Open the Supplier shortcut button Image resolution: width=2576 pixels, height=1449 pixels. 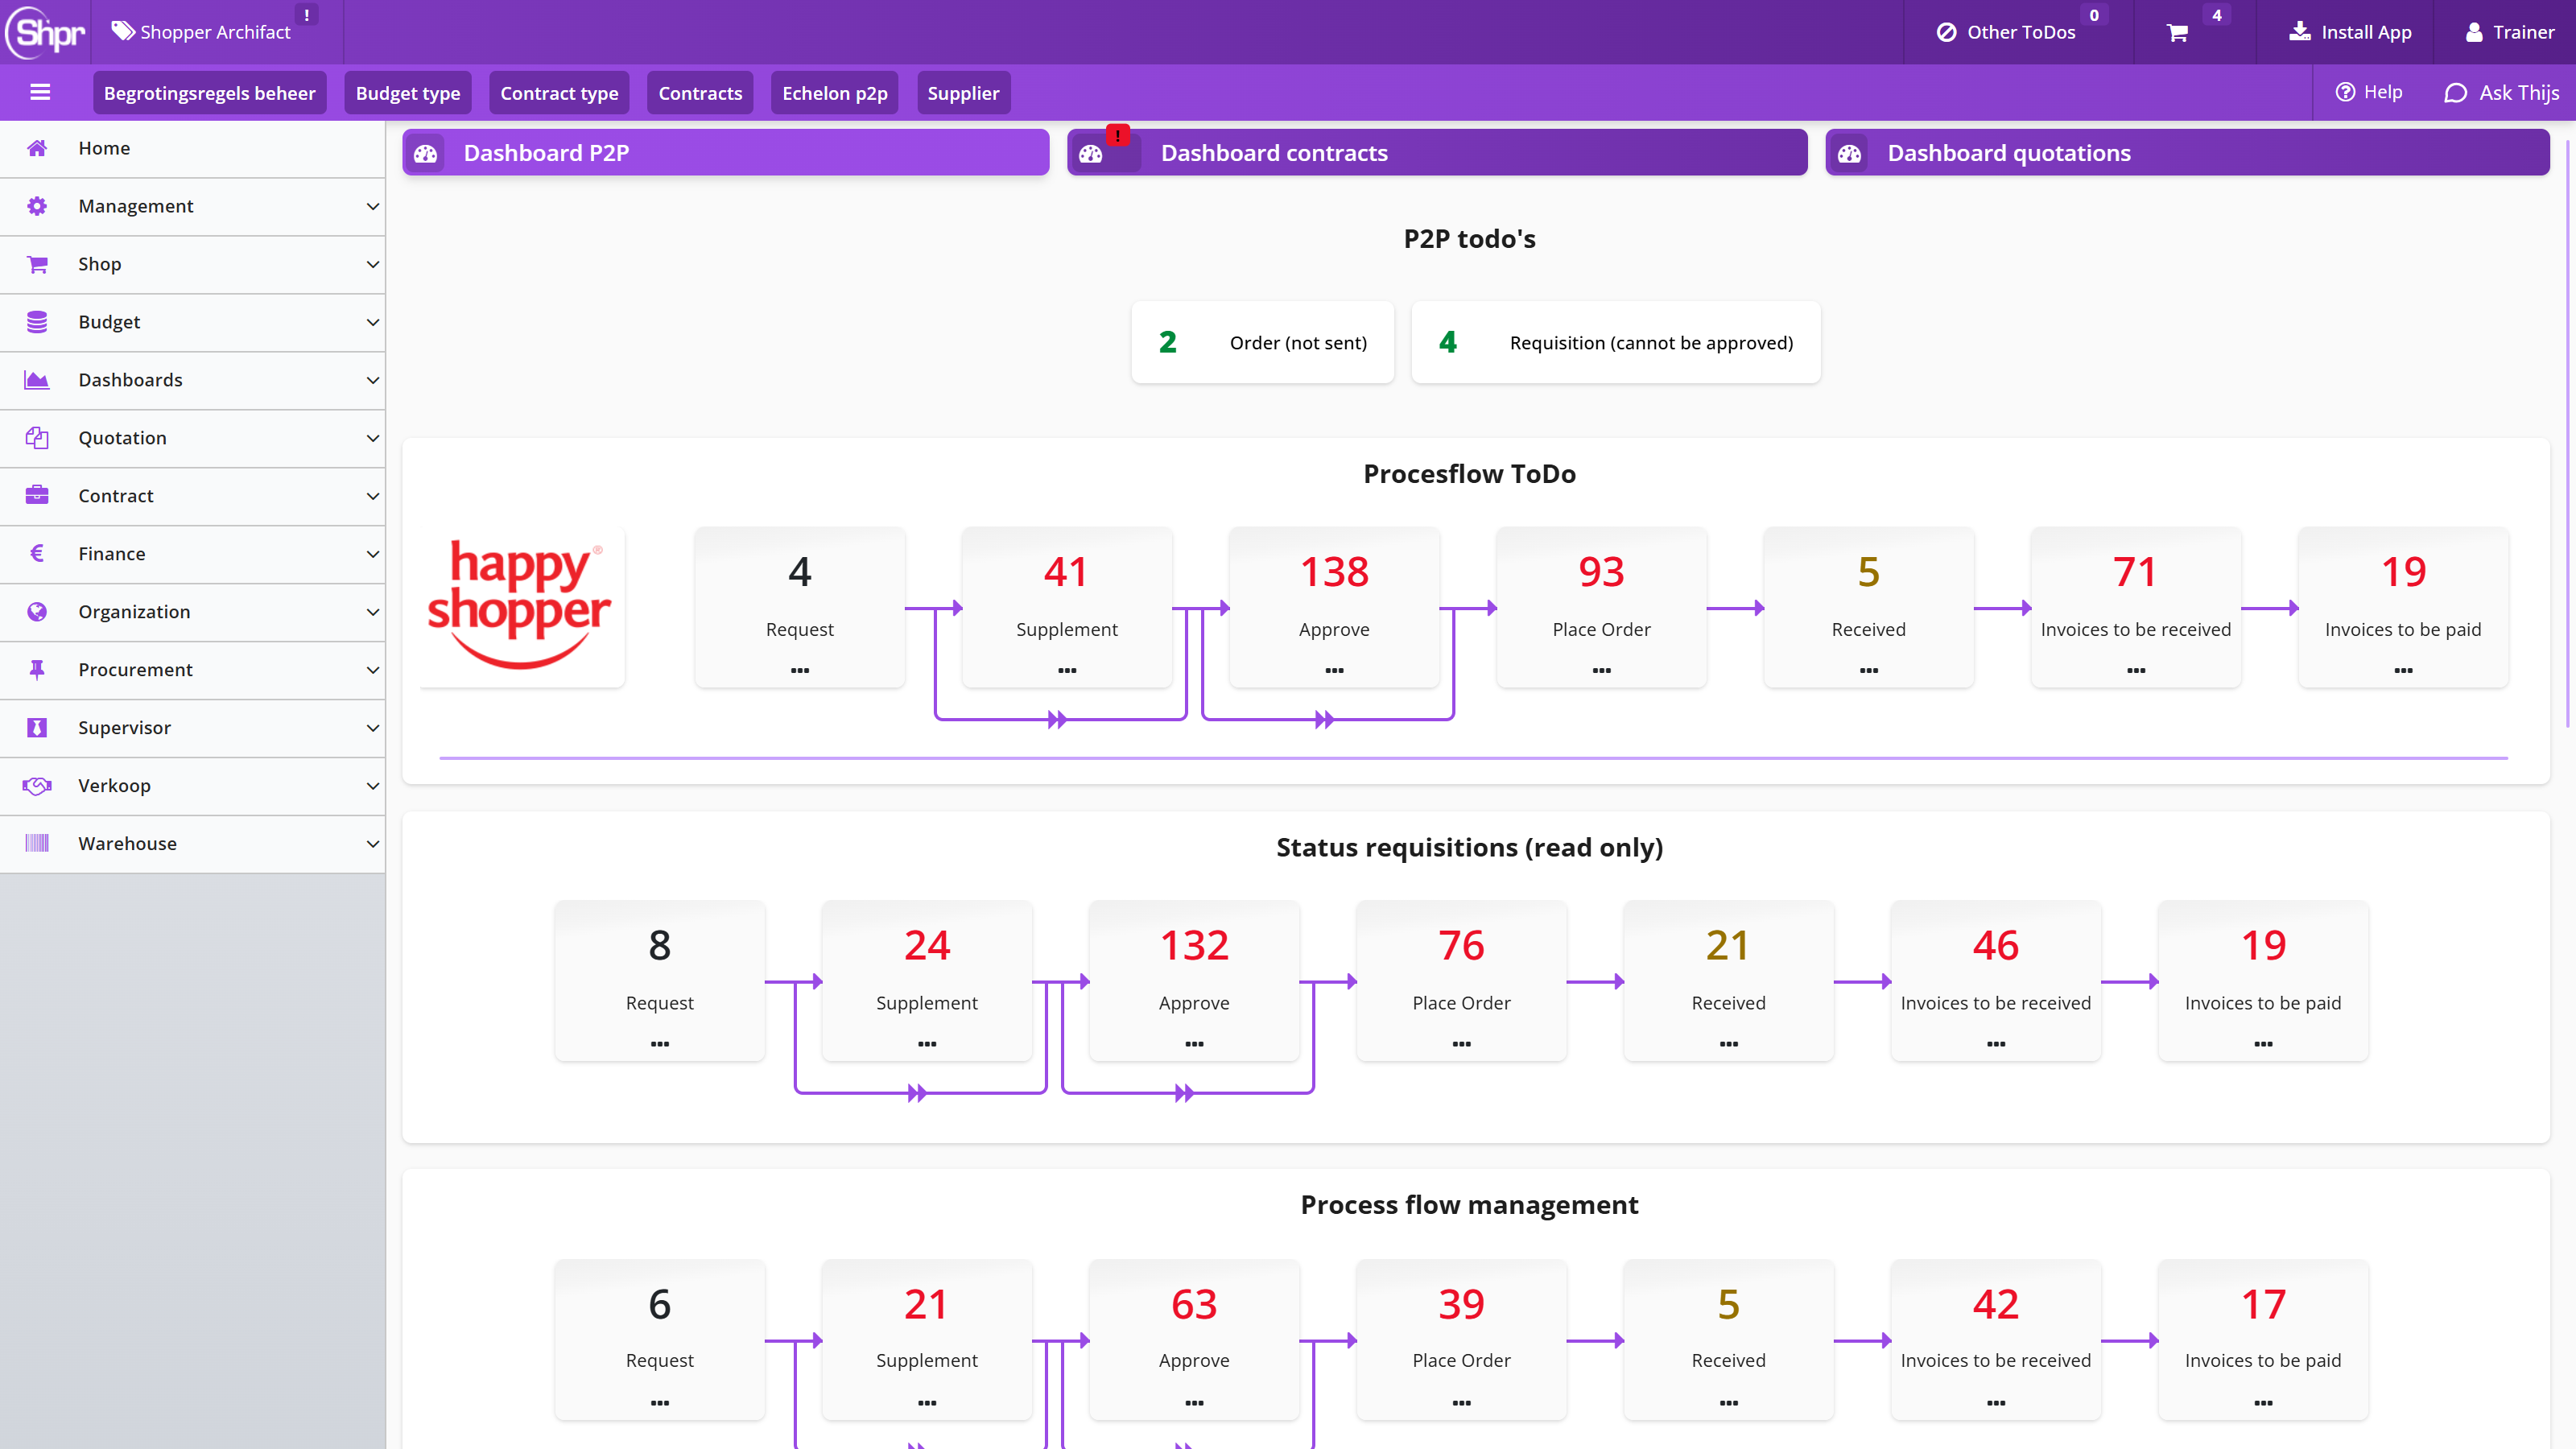(963, 93)
